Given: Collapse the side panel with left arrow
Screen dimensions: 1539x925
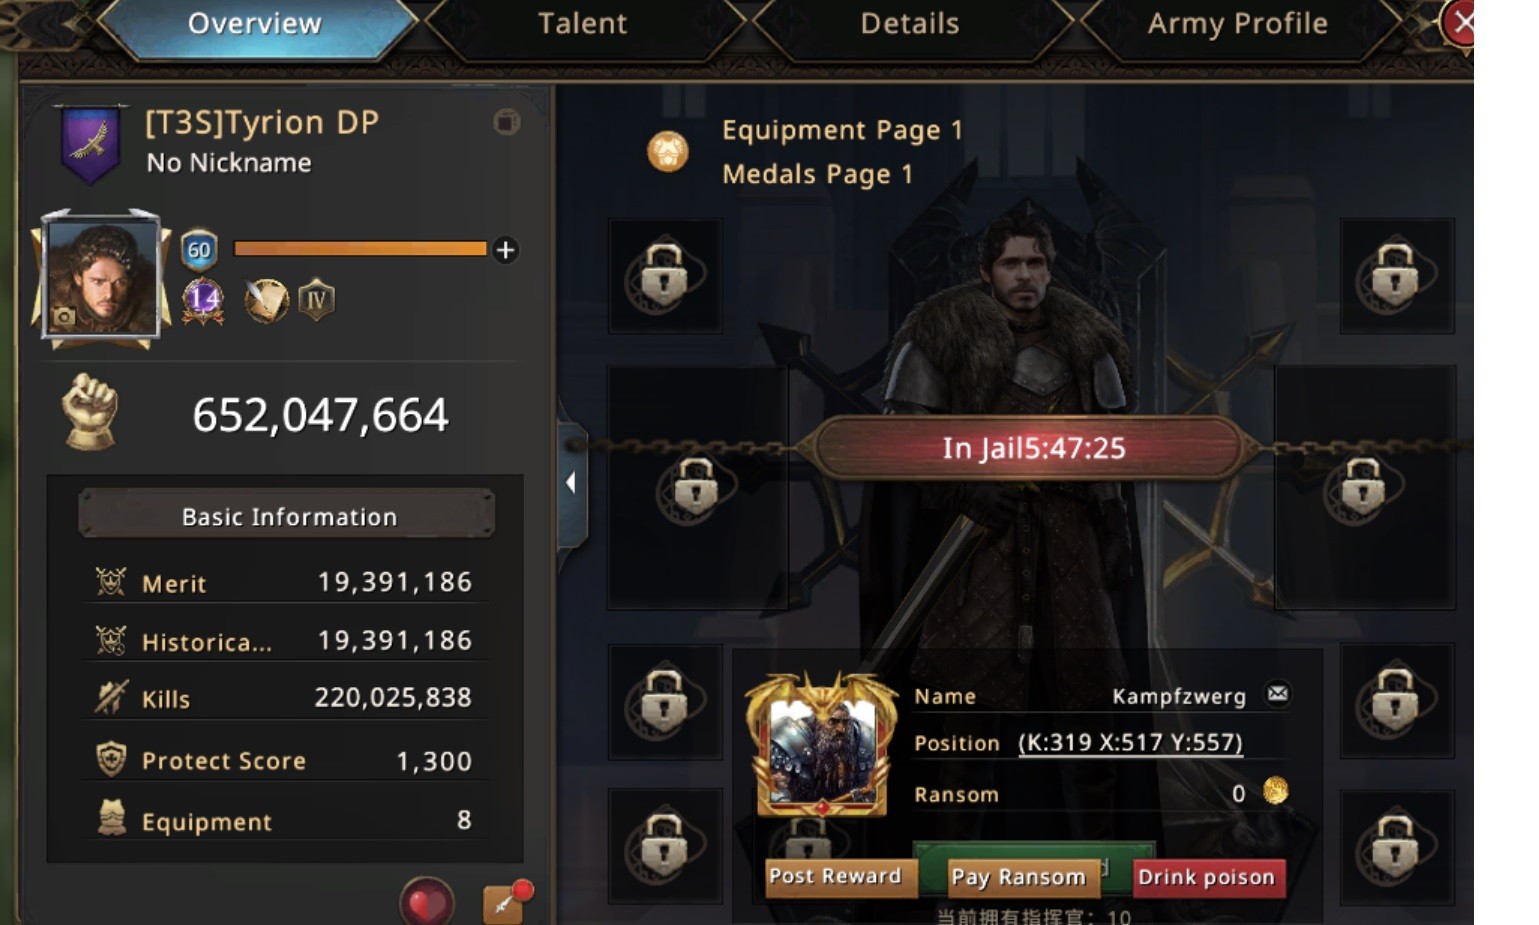Looking at the screenshot, I should pos(572,484).
